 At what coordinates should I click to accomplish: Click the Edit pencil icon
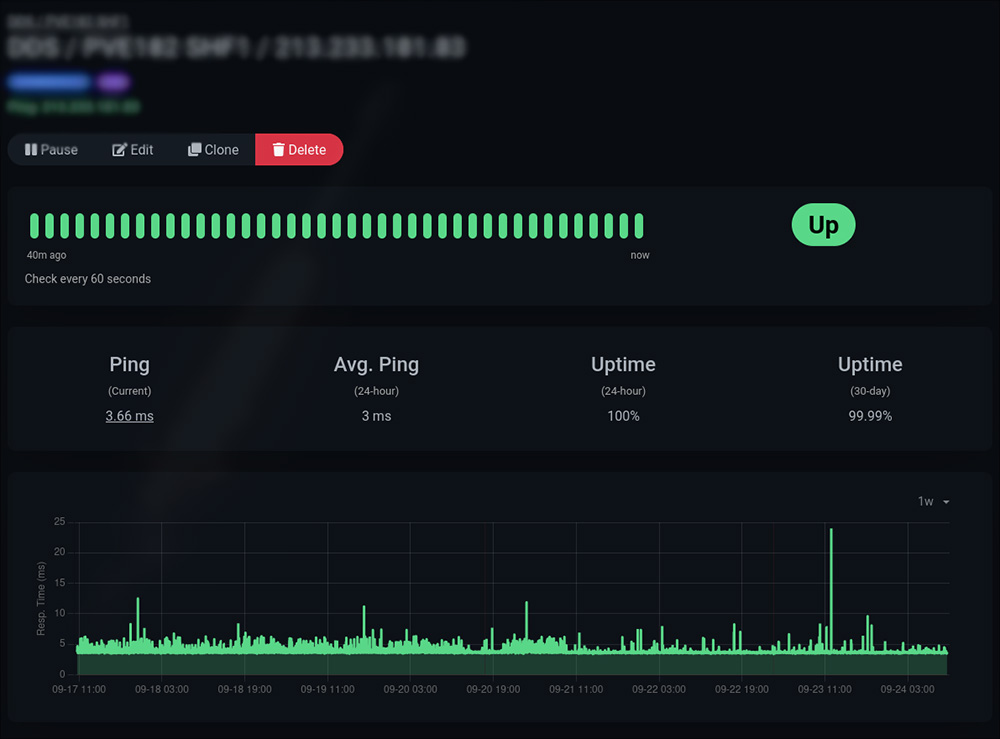tap(119, 150)
